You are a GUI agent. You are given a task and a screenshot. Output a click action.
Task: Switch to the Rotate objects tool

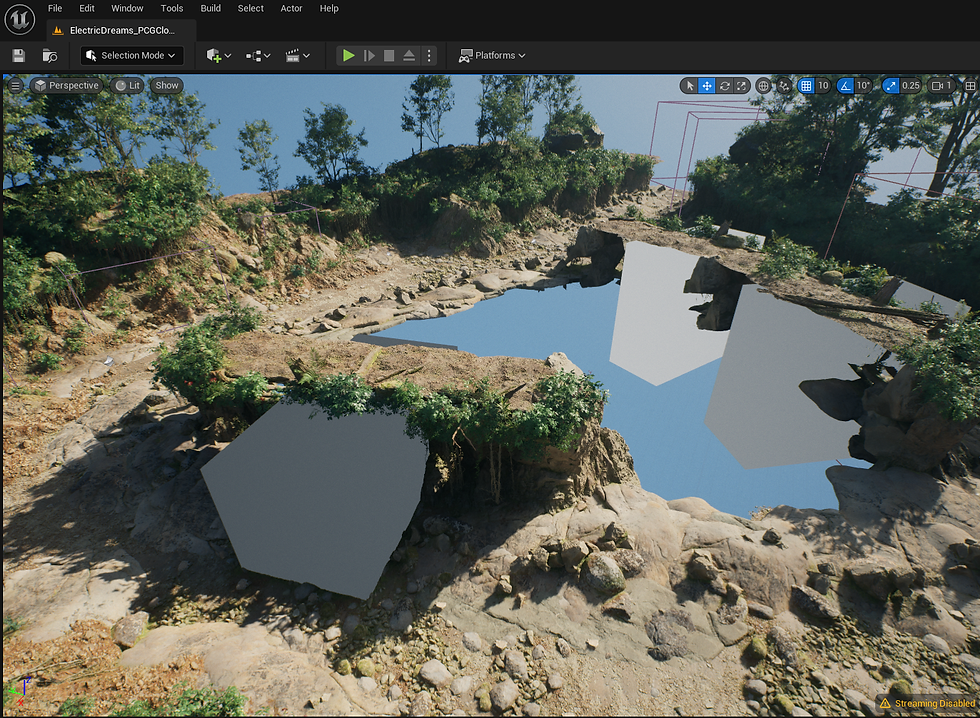click(x=724, y=86)
